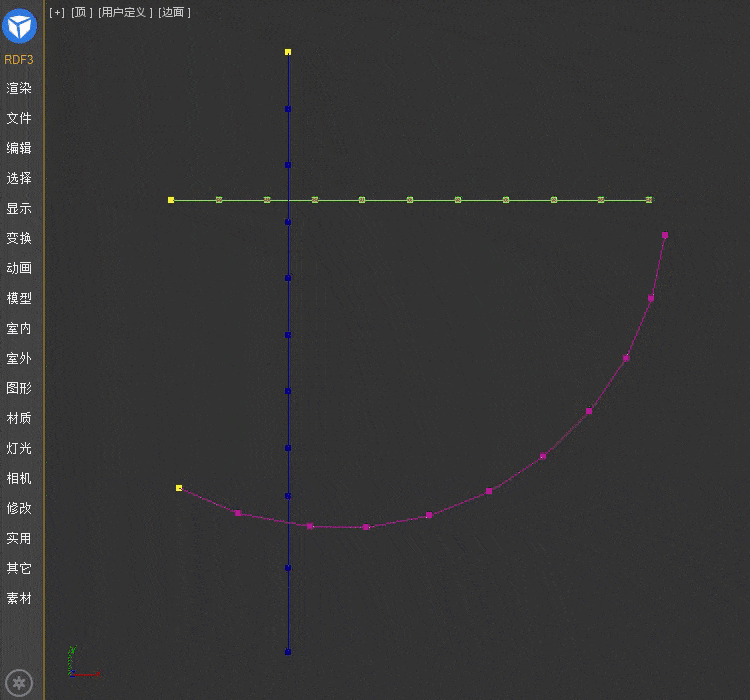Screen dimensions: 750x700
Task: Open the 编辑 menu
Action: click(x=19, y=148)
